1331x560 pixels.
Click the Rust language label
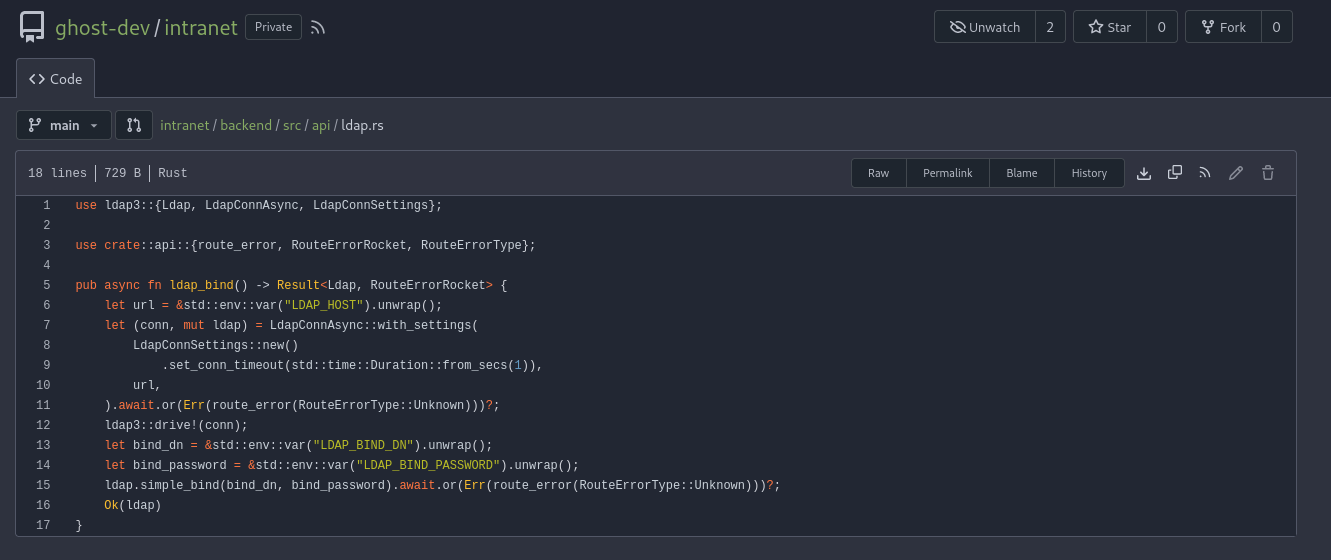173,173
